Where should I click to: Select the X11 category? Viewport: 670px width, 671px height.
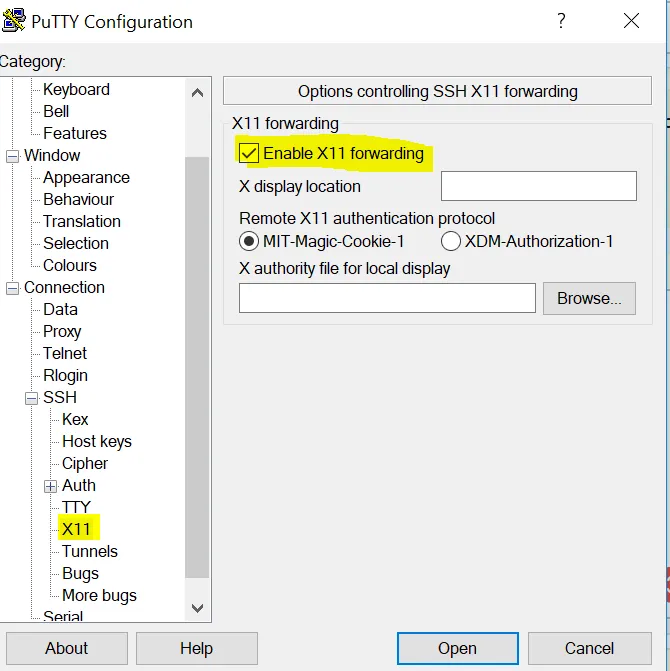click(76, 529)
